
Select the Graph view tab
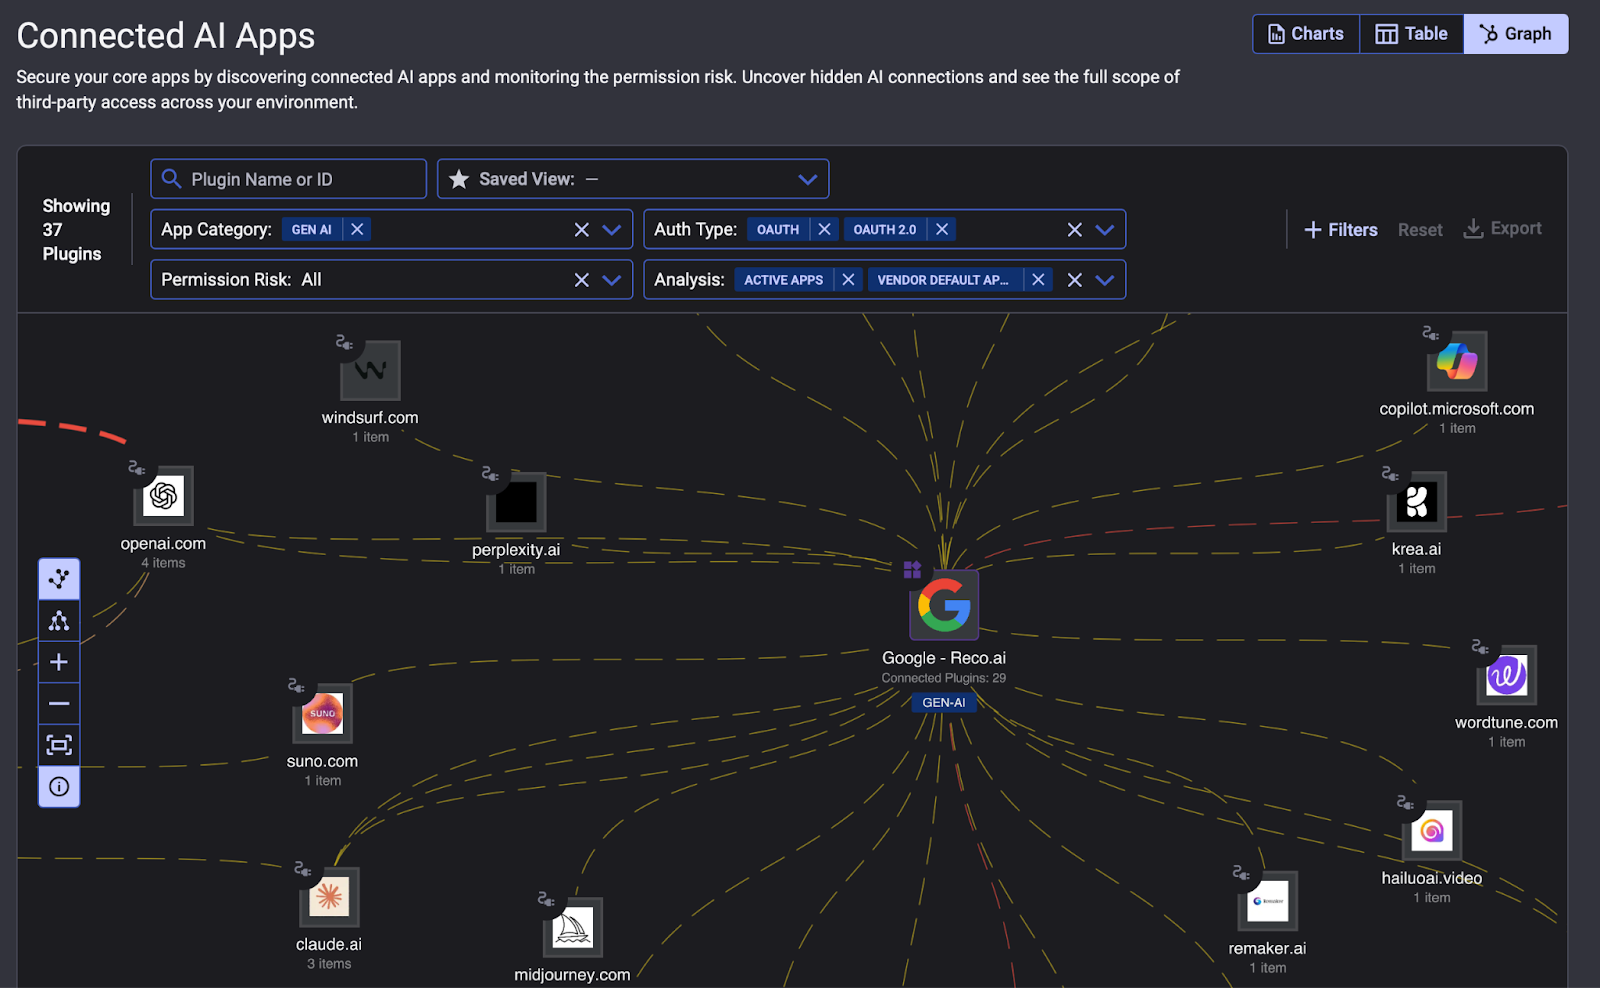(x=1516, y=34)
